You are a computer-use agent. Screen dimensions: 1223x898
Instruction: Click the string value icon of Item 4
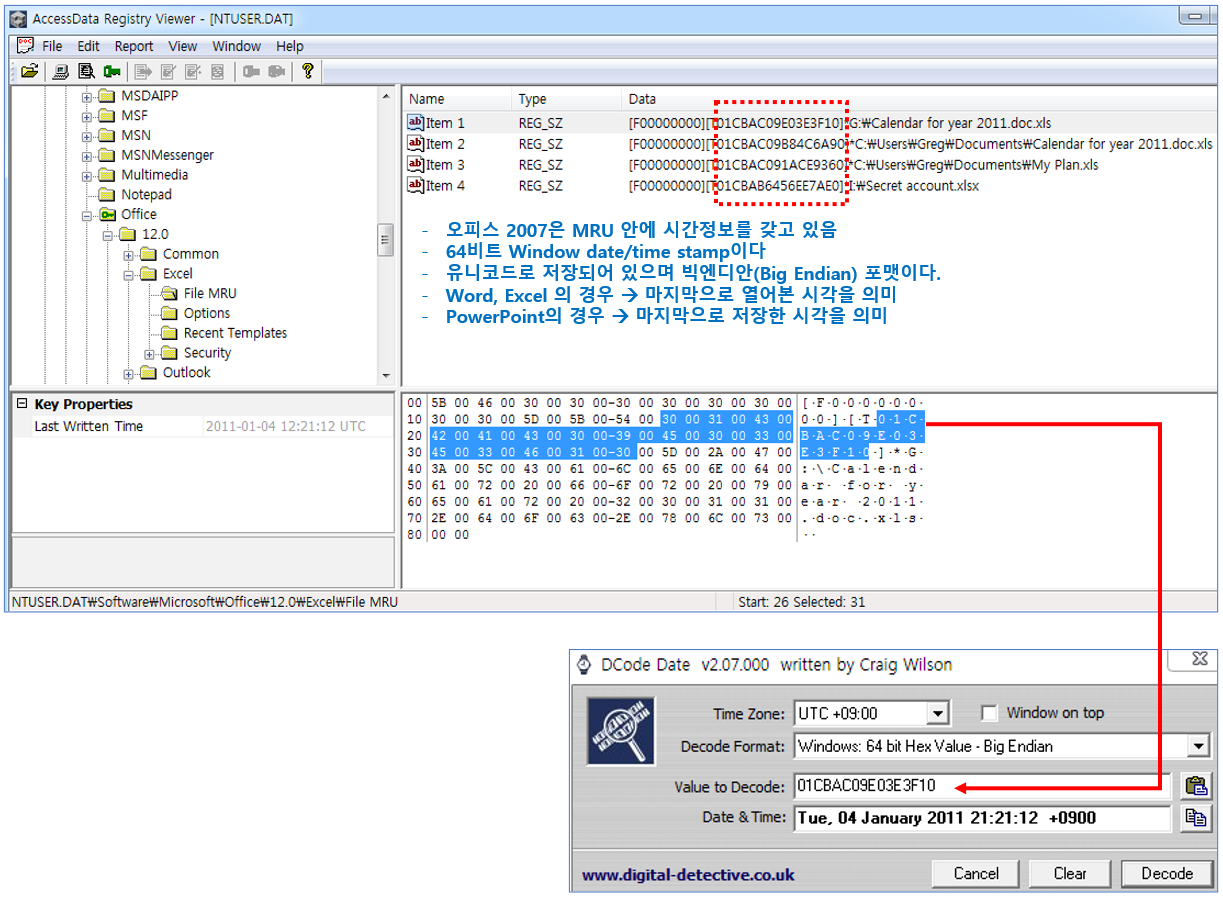tap(416, 185)
